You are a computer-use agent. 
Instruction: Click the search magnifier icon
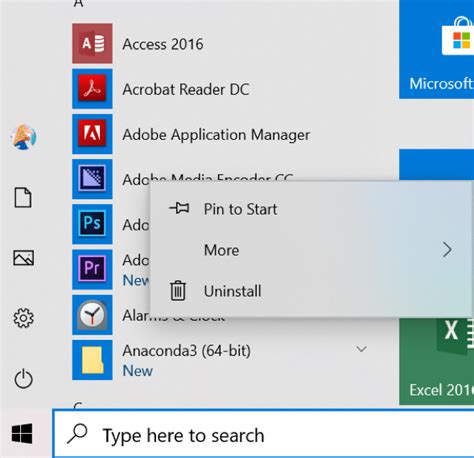[x=77, y=434]
